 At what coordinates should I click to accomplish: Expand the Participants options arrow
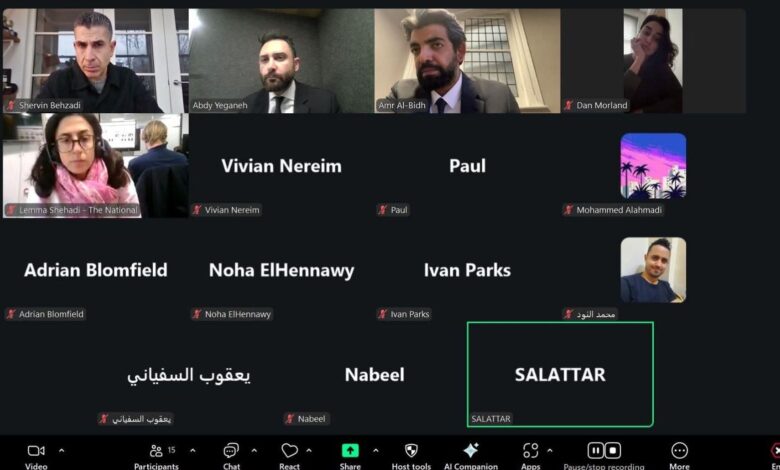pyautogui.click(x=193, y=451)
